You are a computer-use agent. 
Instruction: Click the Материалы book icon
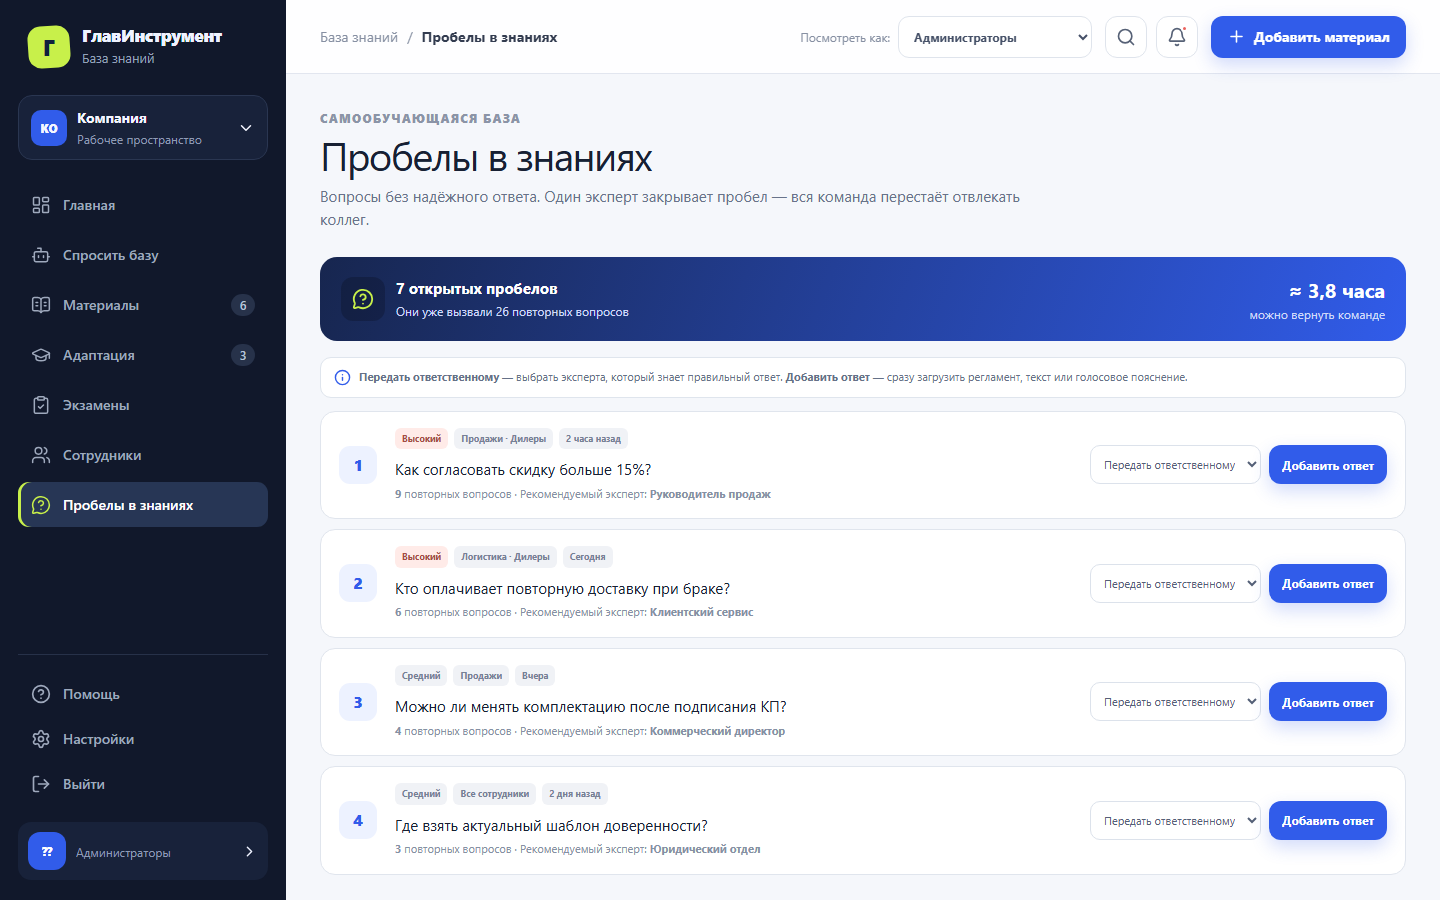(41, 305)
